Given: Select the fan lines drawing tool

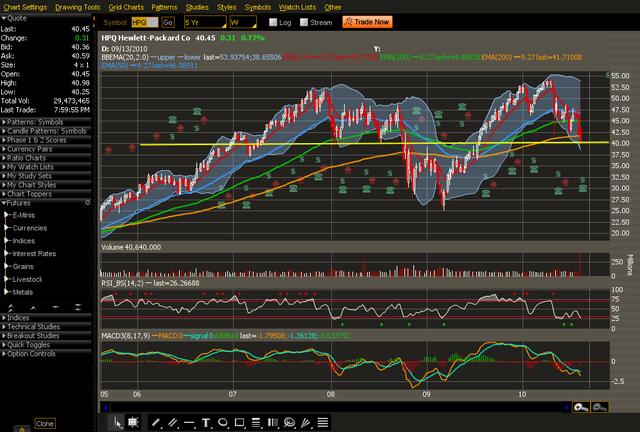Looking at the screenshot, I should (306, 423).
